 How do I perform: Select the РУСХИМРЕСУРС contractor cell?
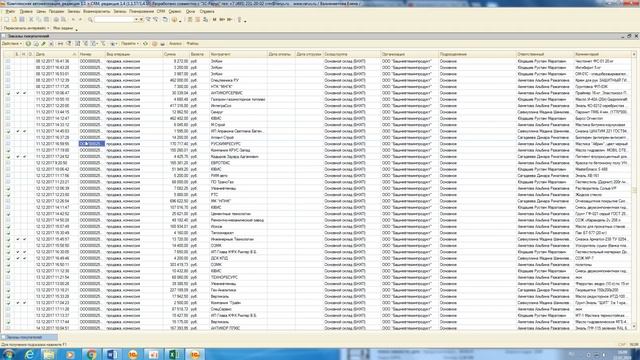click(x=238, y=144)
